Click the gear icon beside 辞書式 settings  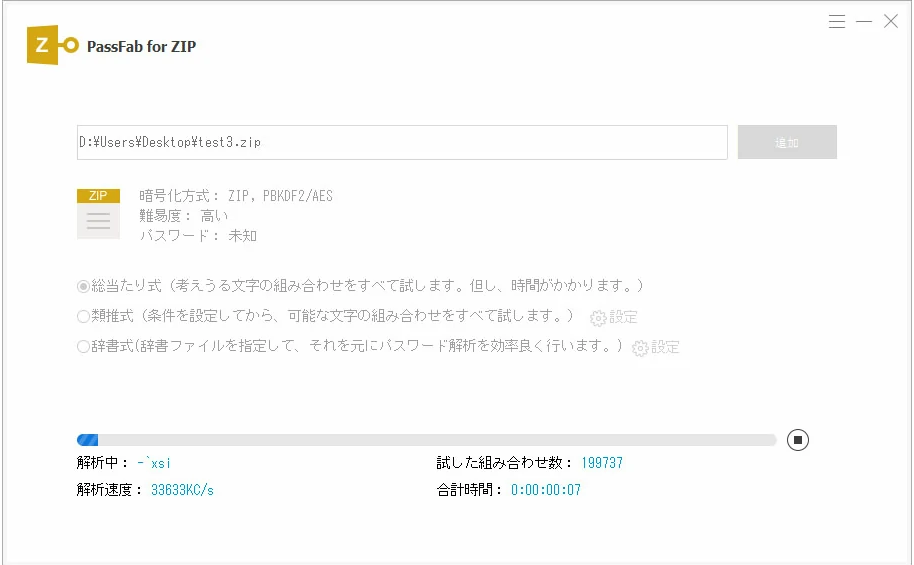click(x=640, y=348)
